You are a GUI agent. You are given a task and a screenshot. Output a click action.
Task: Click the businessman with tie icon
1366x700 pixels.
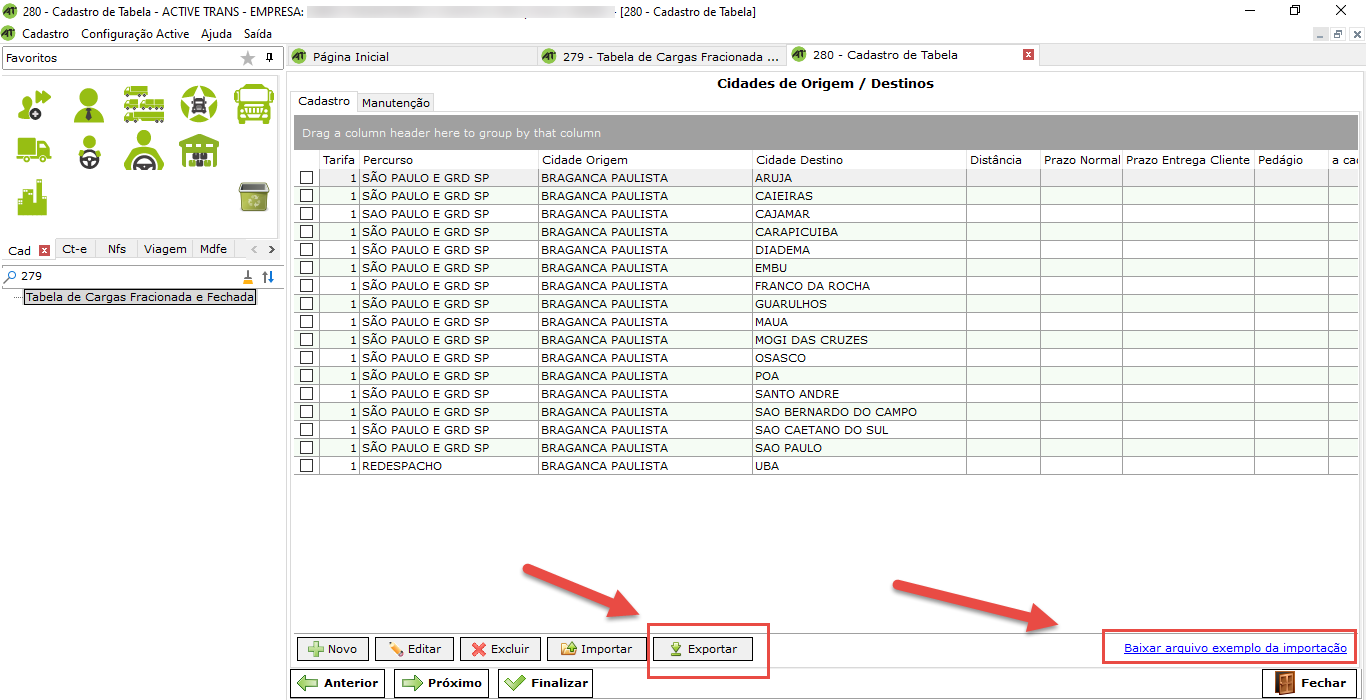click(x=88, y=103)
